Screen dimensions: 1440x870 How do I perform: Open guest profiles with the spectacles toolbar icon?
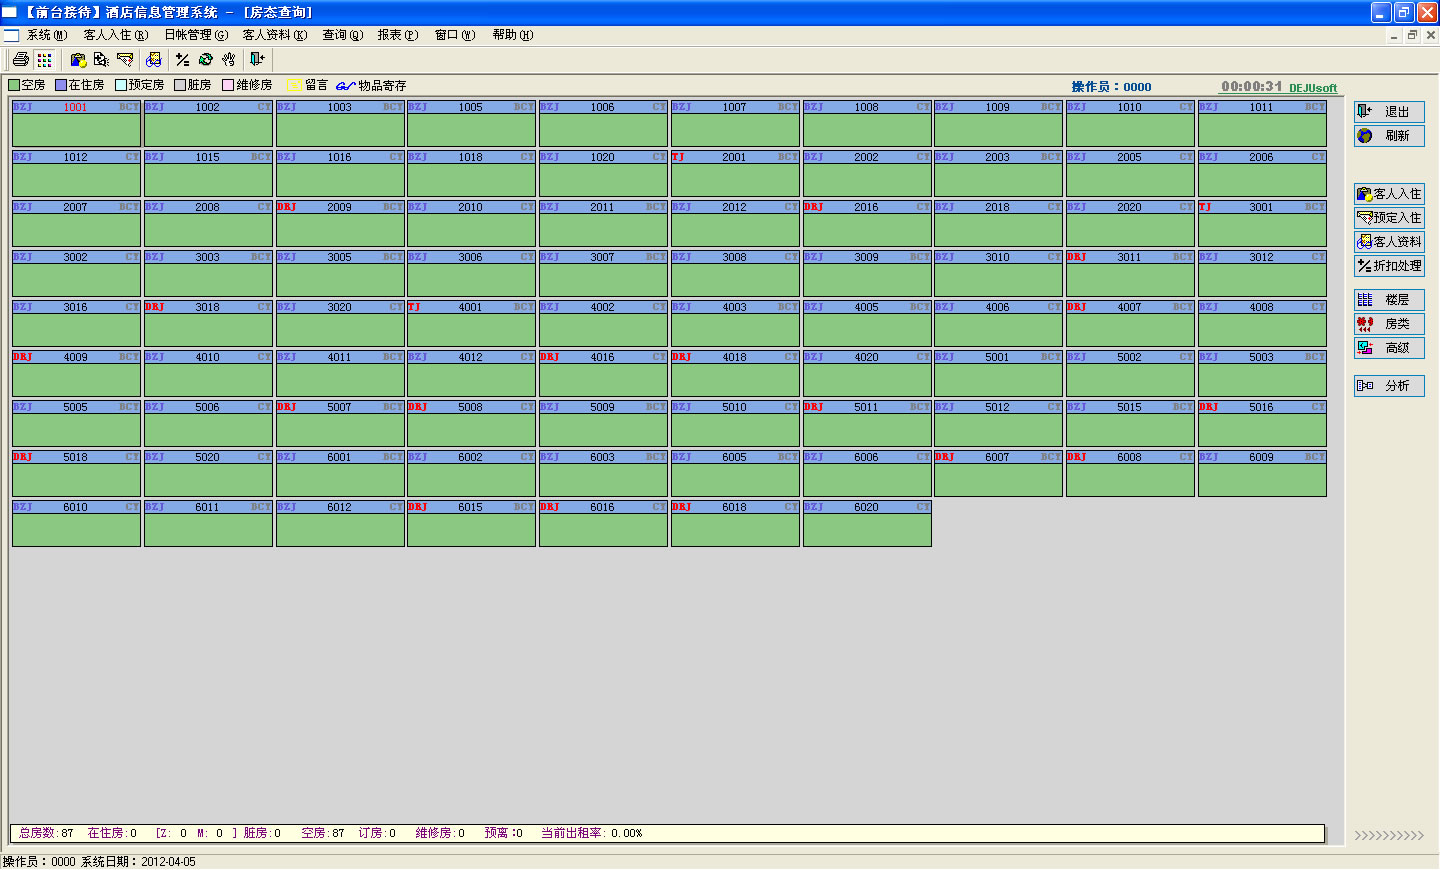pos(153,60)
